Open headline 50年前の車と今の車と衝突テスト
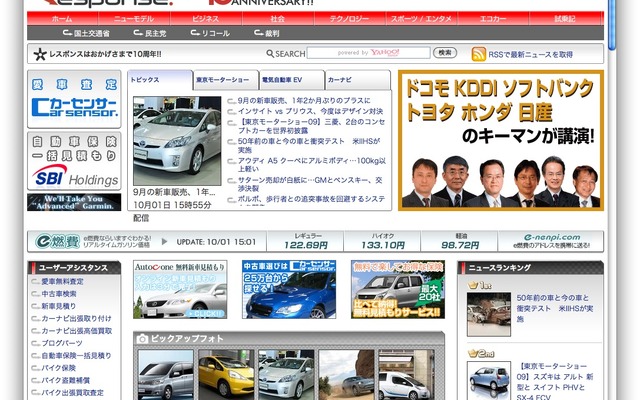Image resolution: width=640 pixels, height=400 pixels. point(309,145)
